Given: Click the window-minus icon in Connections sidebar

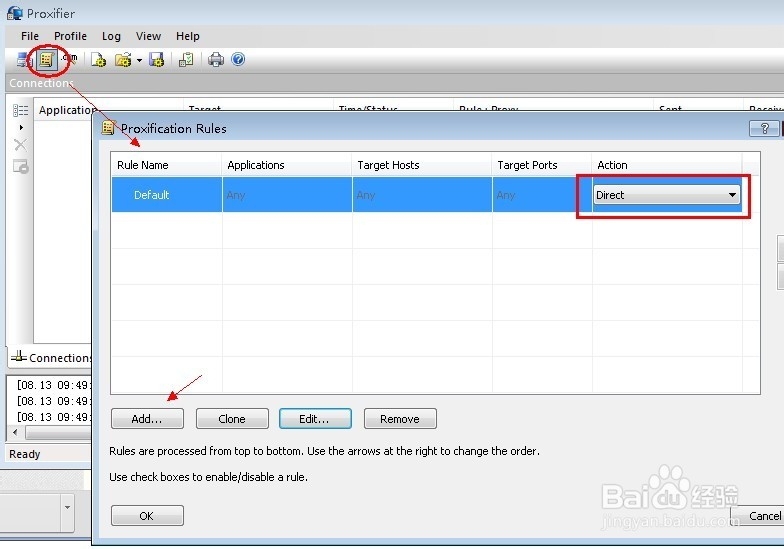Looking at the screenshot, I should (21, 166).
